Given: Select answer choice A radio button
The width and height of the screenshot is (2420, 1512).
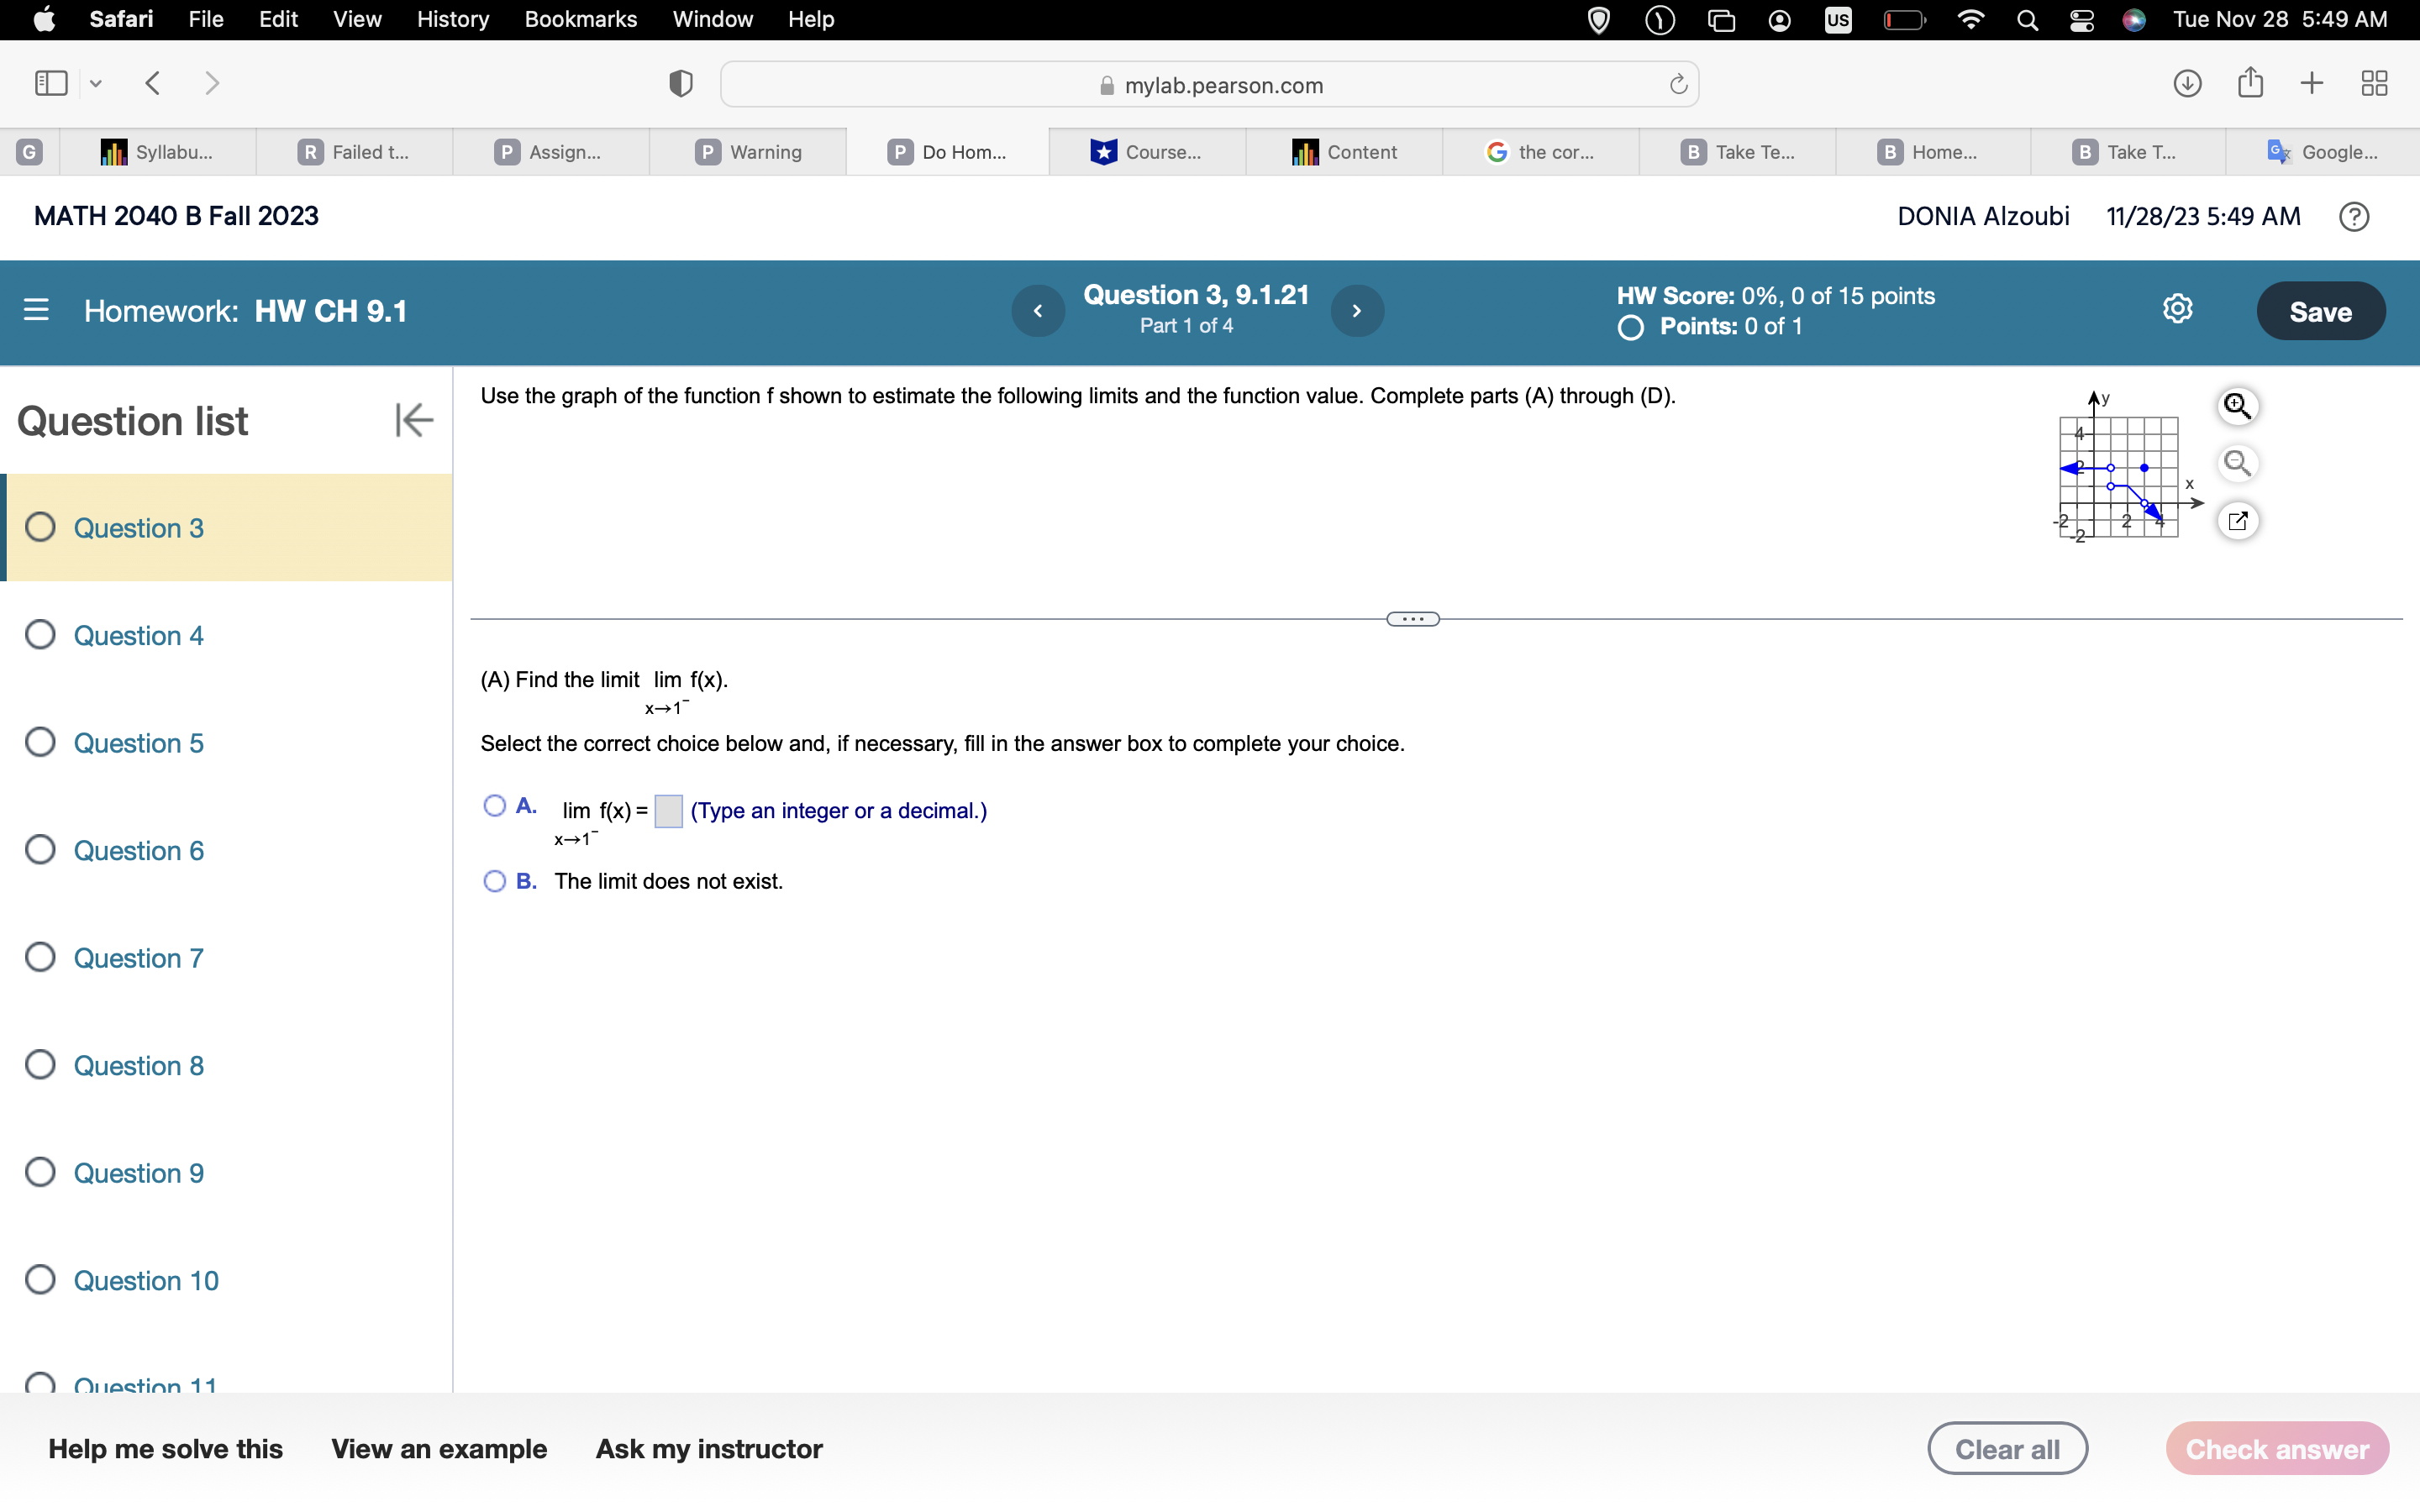Looking at the screenshot, I should (x=494, y=806).
